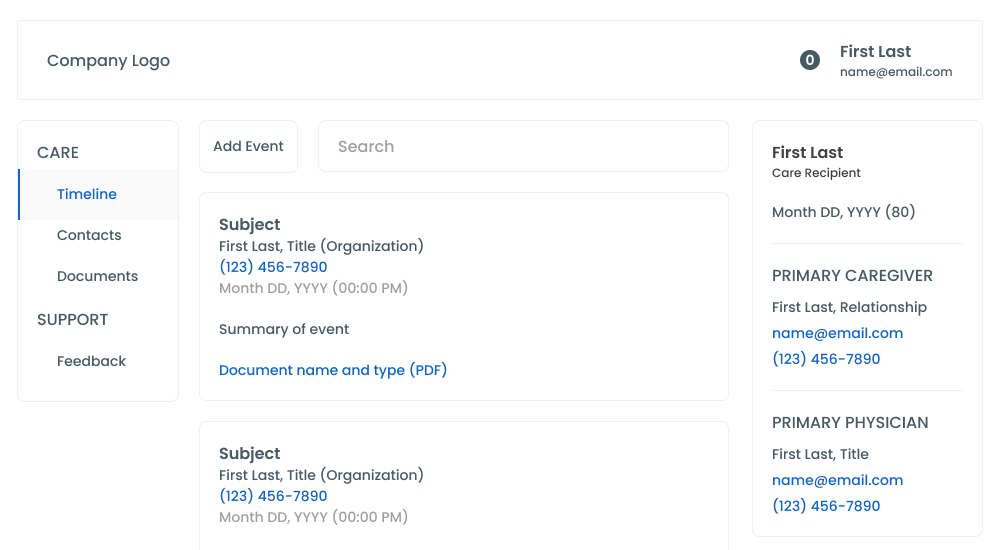Focus the Search input field
1000x550 pixels.
click(523, 146)
